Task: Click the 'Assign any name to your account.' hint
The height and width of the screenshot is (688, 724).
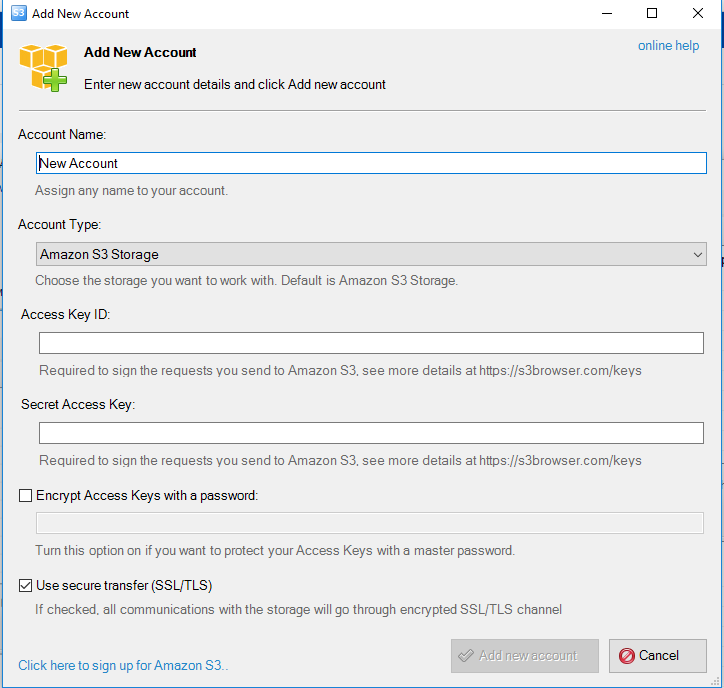Action: tap(132, 191)
